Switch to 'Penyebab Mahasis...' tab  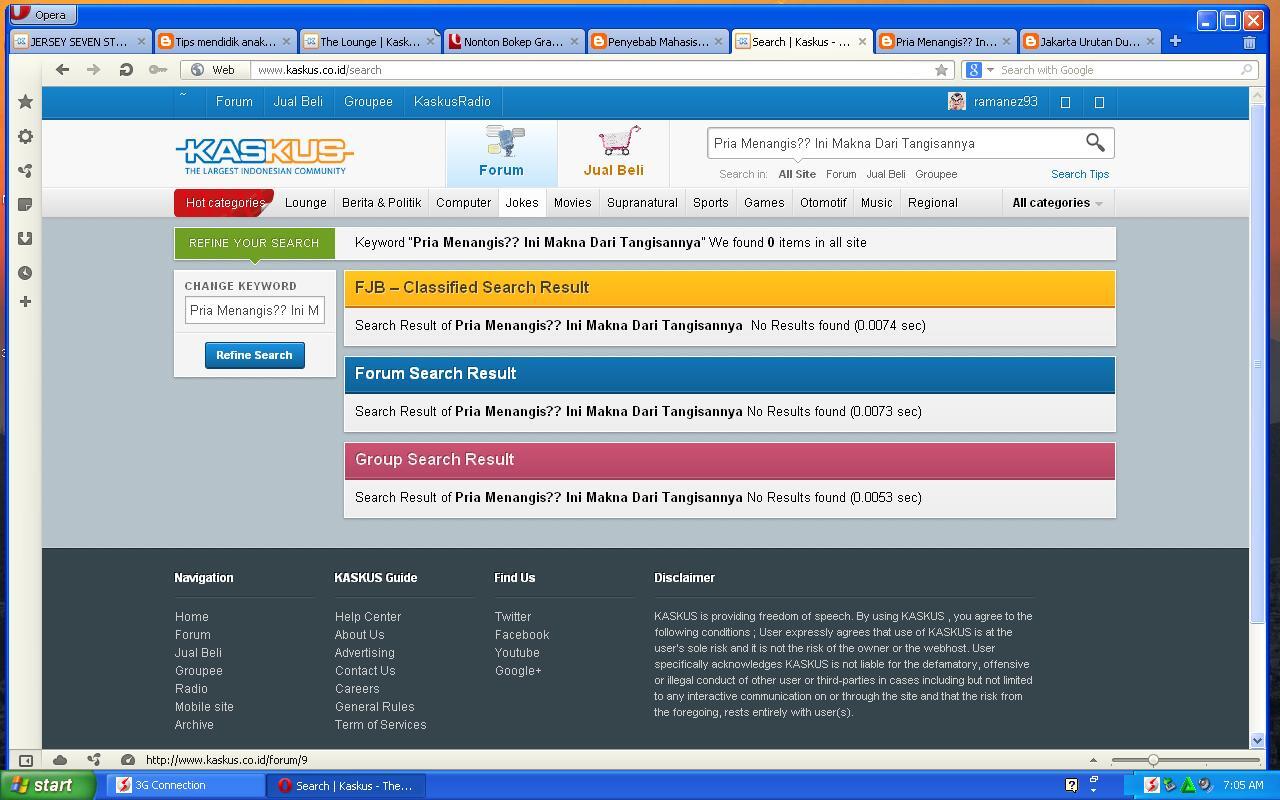pos(657,42)
